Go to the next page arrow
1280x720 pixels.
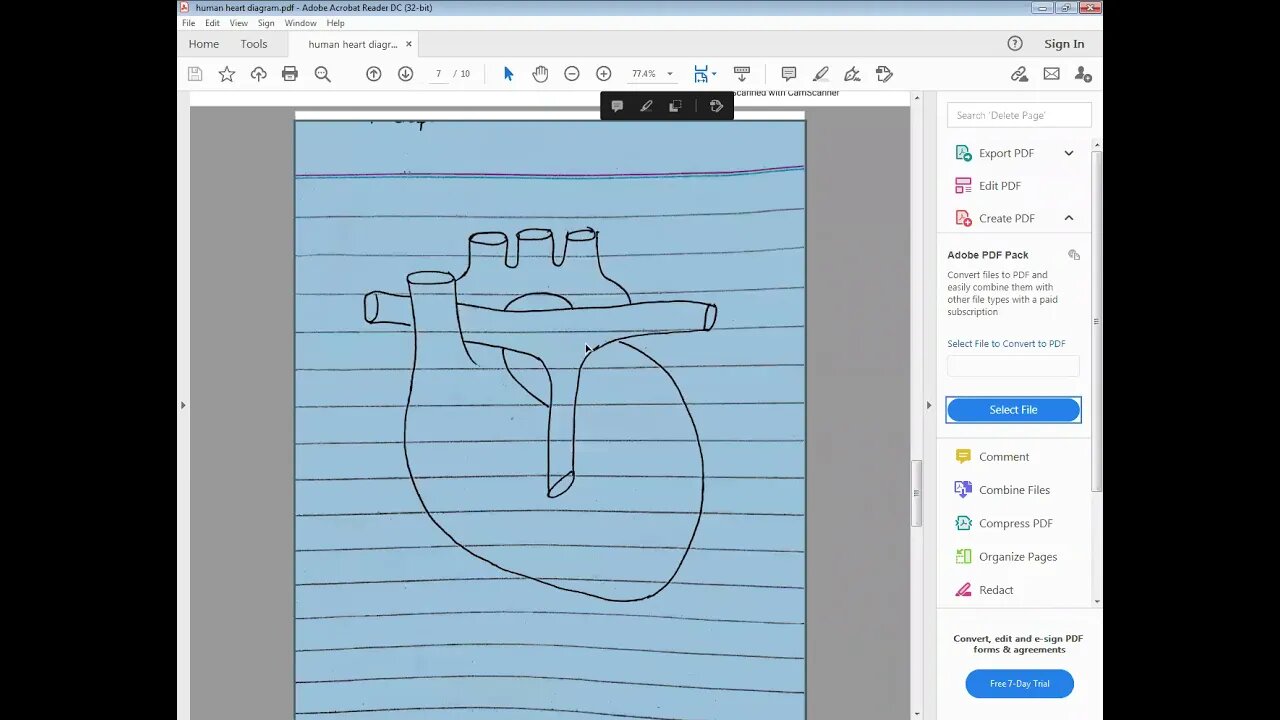[405, 74]
